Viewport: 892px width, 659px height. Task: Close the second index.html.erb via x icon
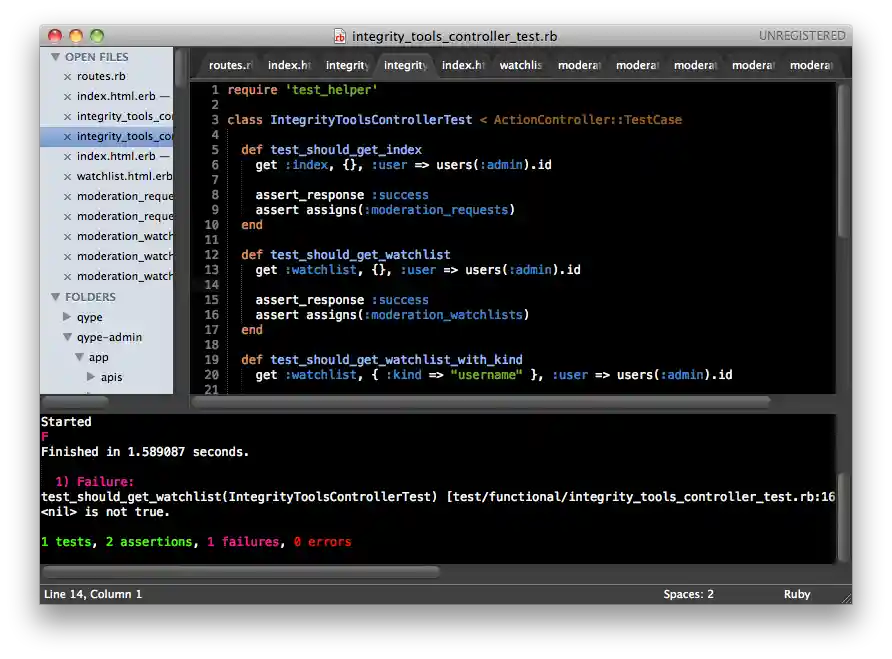(66, 156)
